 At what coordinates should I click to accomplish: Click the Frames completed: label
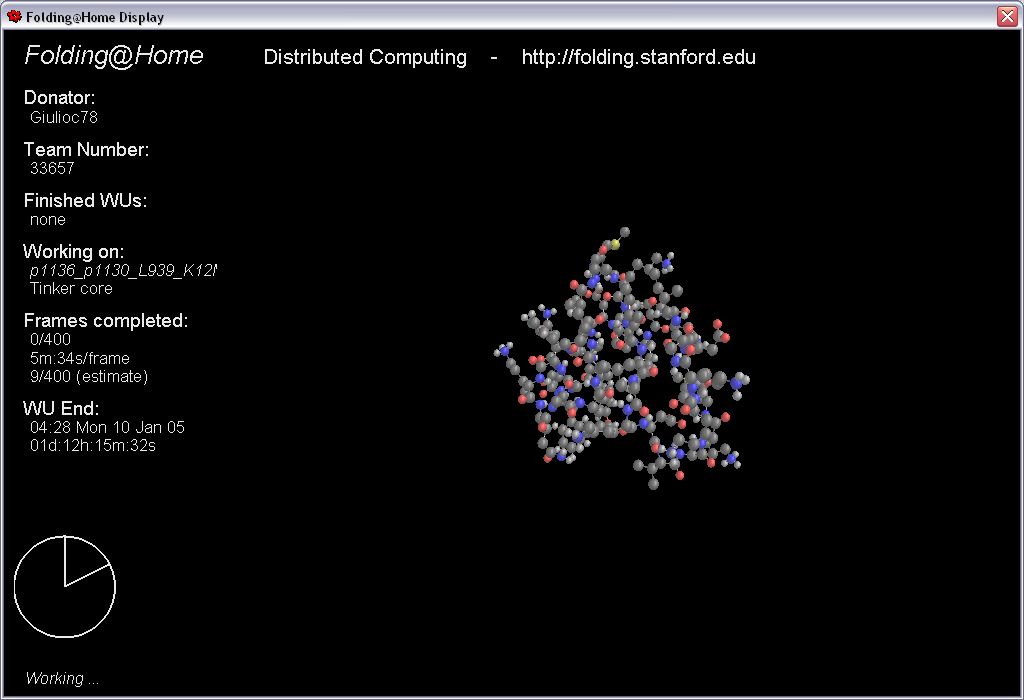pyautogui.click(x=106, y=321)
